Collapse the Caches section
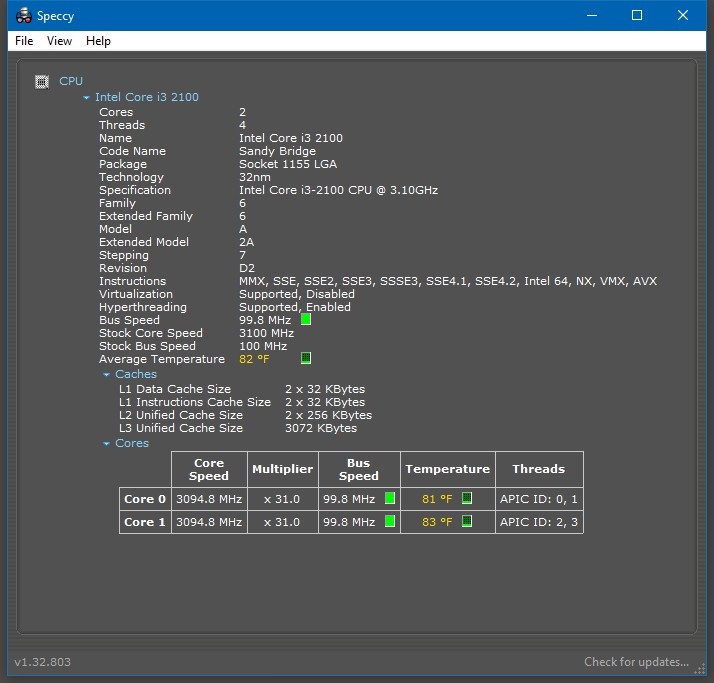The image size is (714, 683). [x=107, y=375]
